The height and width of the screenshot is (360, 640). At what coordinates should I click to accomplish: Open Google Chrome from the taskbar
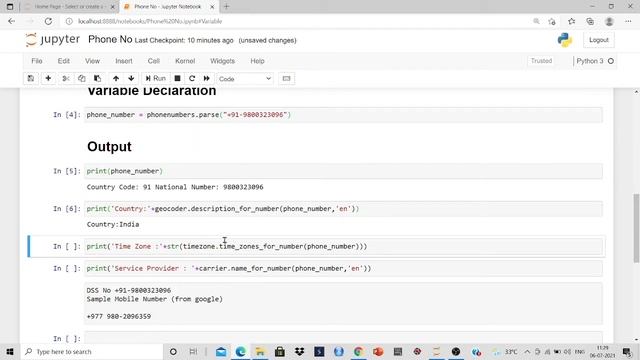point(358,351)
